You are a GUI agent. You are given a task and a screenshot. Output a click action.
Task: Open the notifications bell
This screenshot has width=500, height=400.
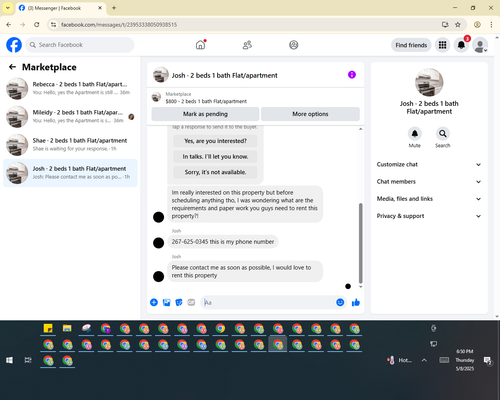coord(461,45)
